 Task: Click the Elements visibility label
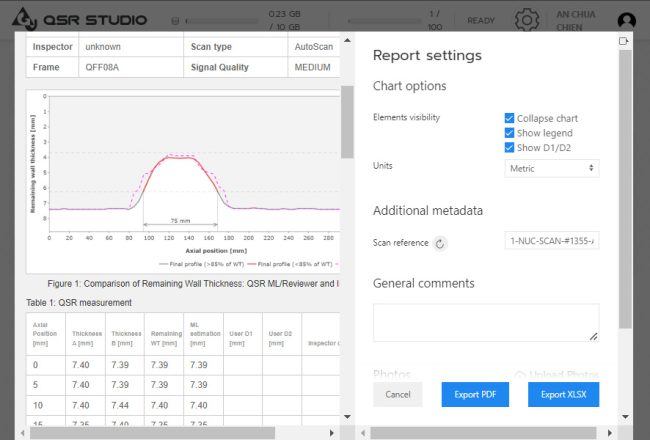(x=406, y=117)
